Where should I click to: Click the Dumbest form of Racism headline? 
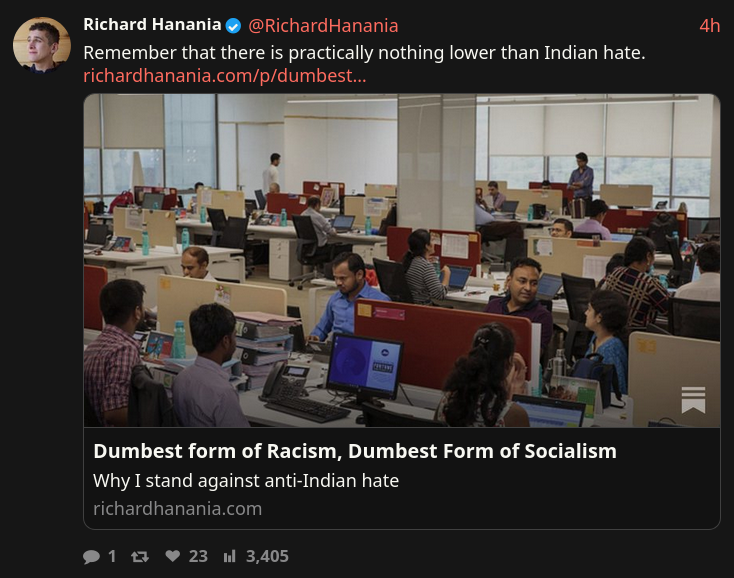(355, 451)
